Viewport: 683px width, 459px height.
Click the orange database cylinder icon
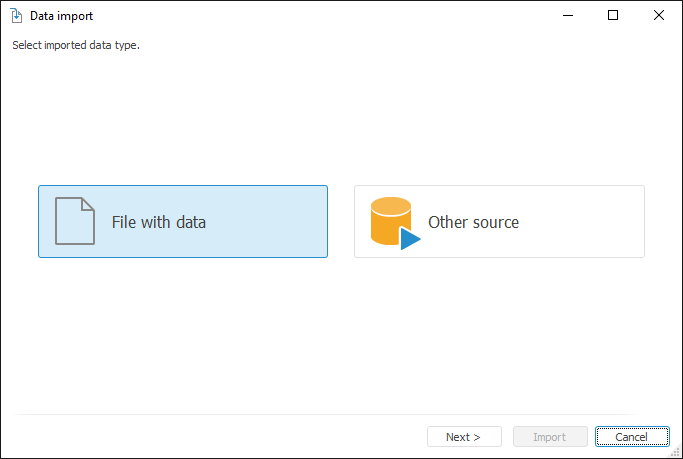coord(388,219)
